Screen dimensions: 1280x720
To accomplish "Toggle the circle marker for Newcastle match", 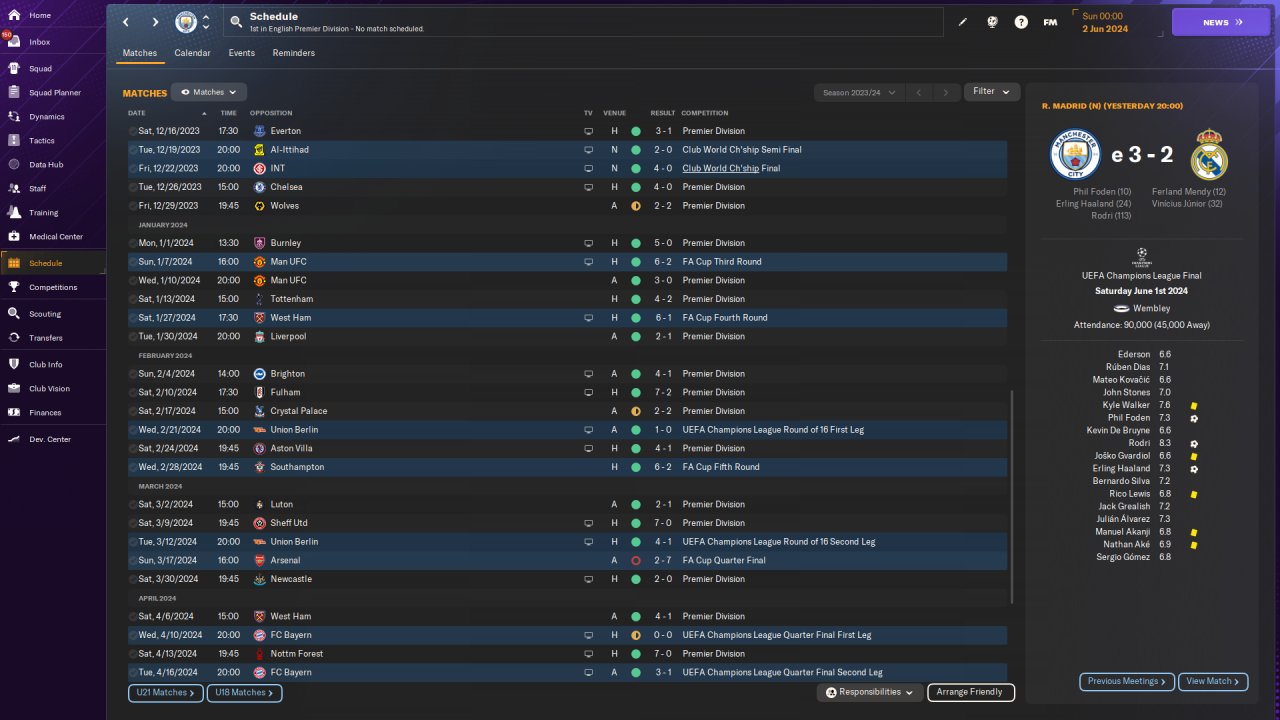I will pos(133,579).
